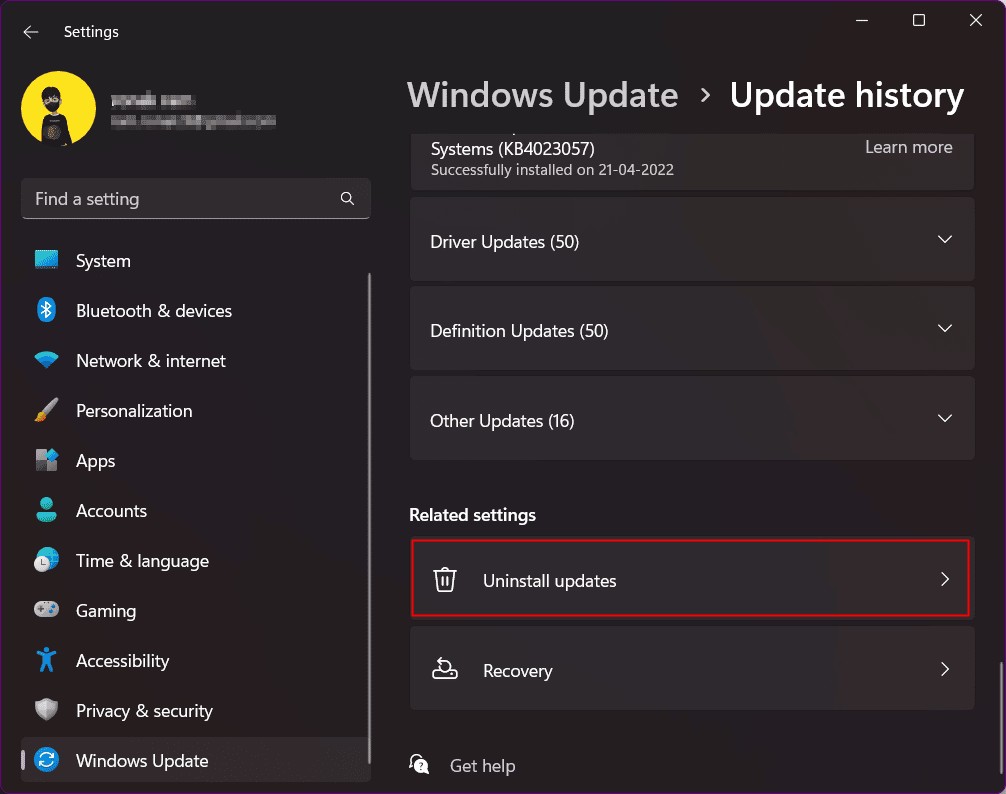This screenshot has height=794, width=1006.
Task: Open Uninstall updates
Action: pos(690,579)
